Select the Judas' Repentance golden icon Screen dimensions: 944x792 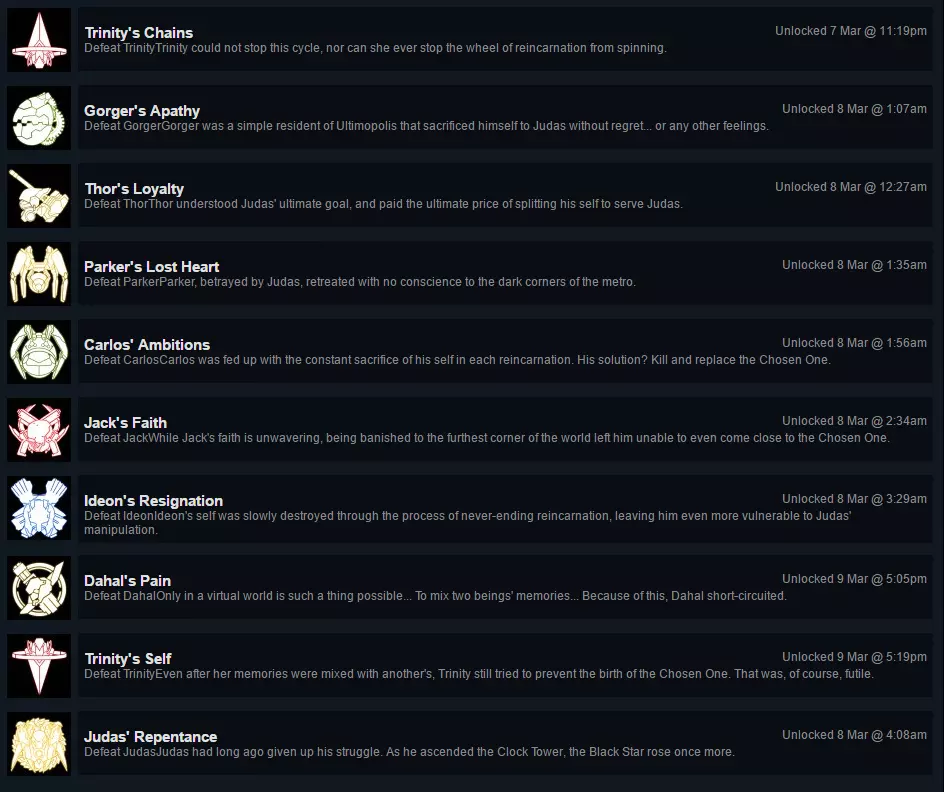[x=39, y=744]
